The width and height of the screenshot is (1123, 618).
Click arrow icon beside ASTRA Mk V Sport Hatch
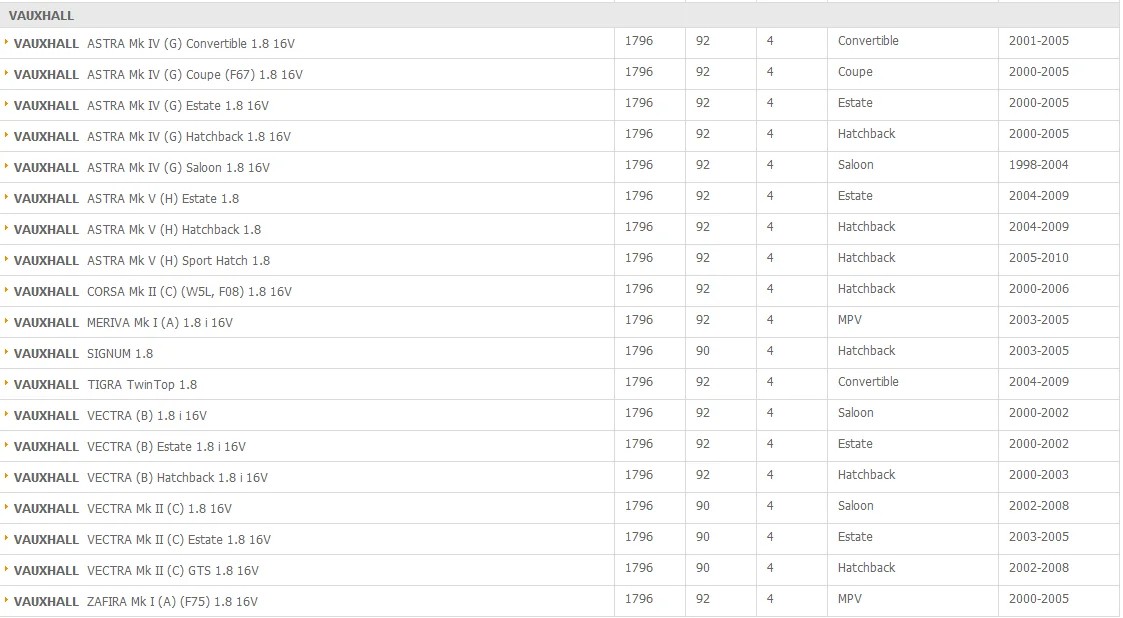(6, 259)
